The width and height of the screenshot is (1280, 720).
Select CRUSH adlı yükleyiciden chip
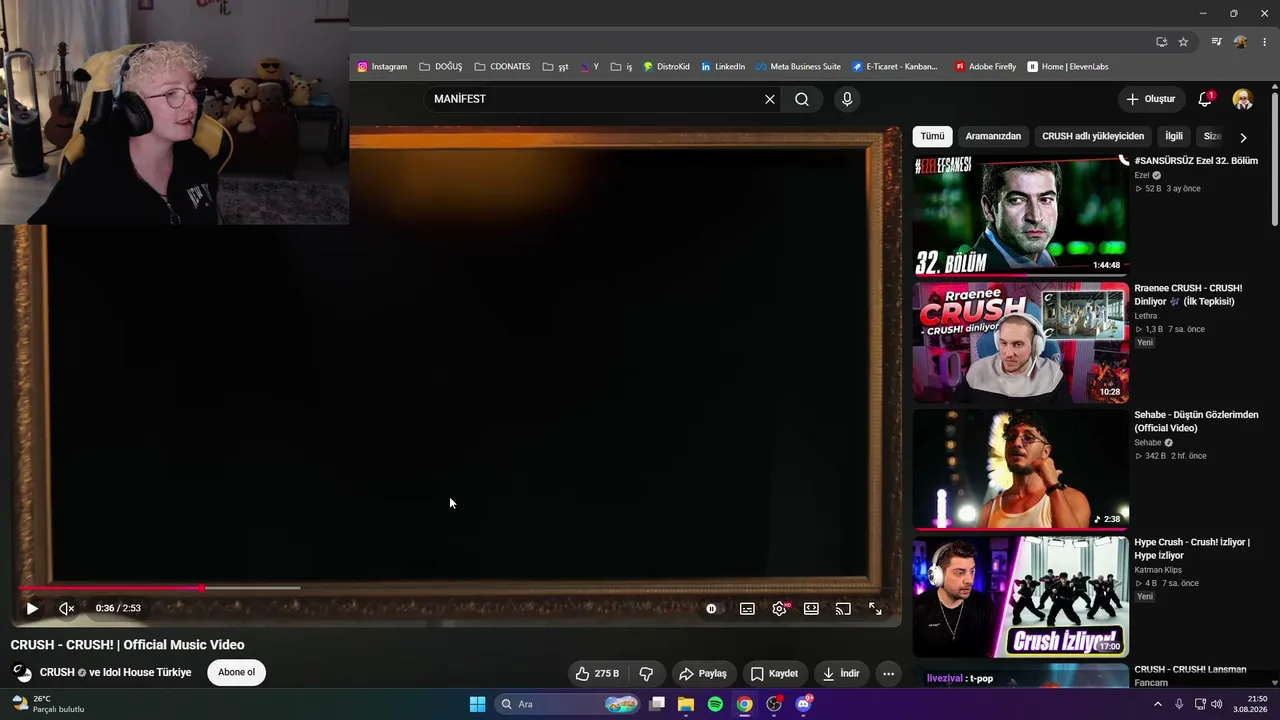coord(1093,136)
